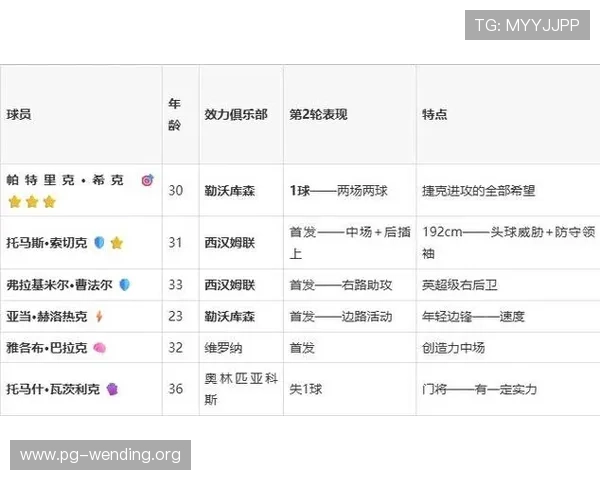
Task: Click the cell 首发——中场+后插上
Action: 350,243
